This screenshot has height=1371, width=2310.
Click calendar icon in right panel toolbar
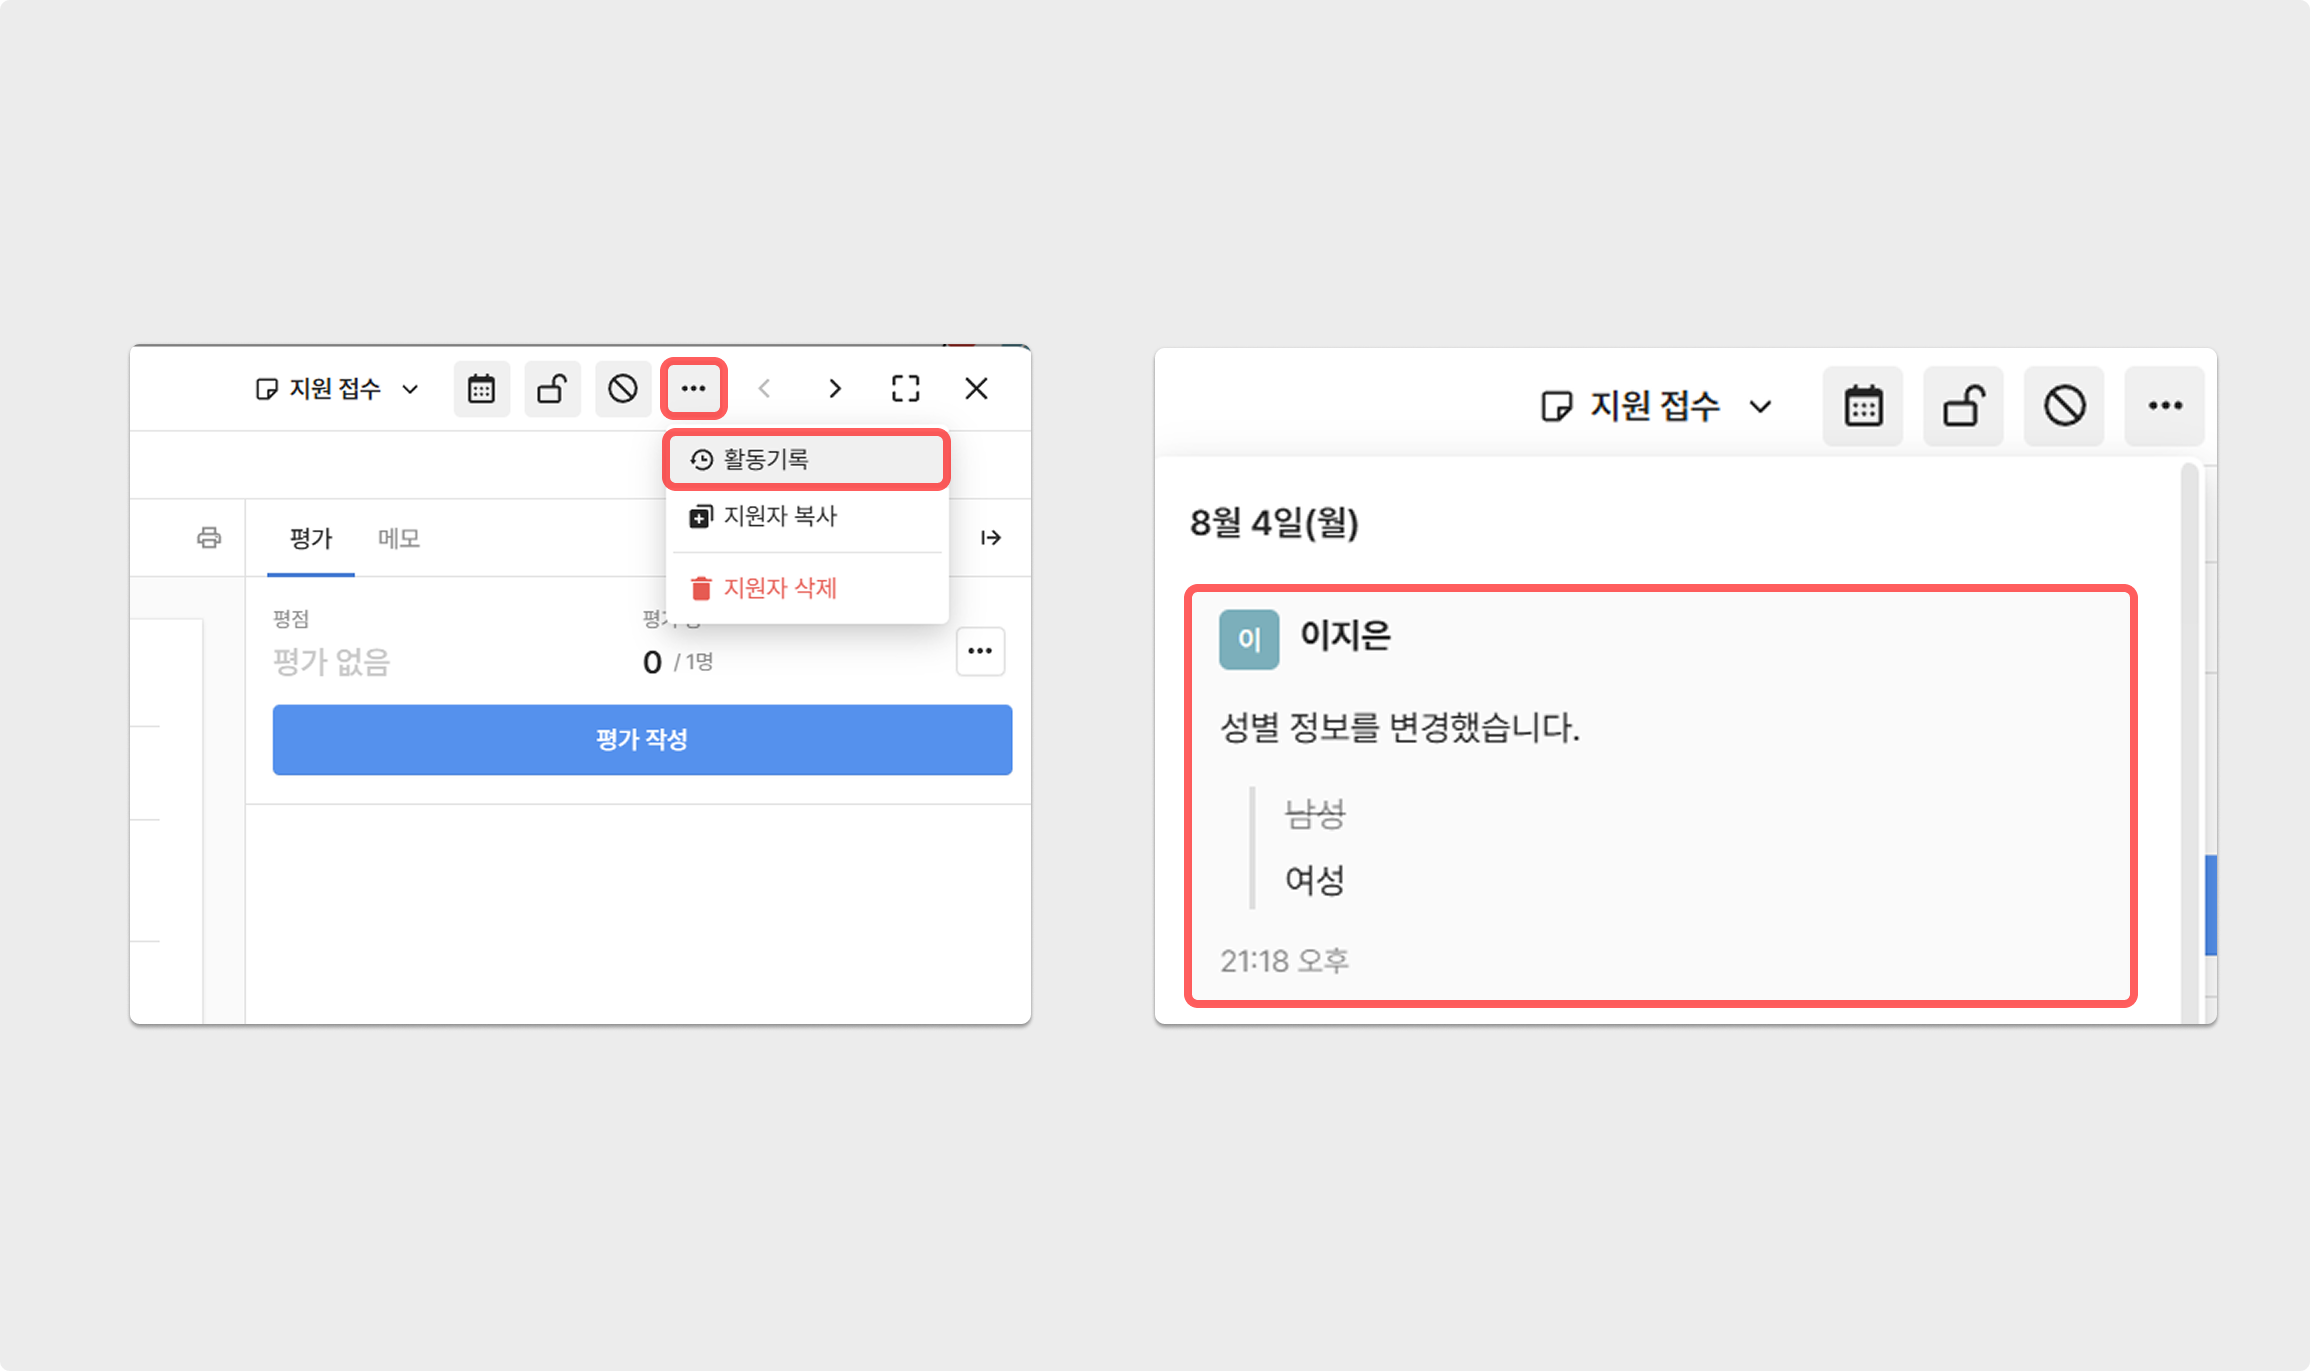(1862, 406)
